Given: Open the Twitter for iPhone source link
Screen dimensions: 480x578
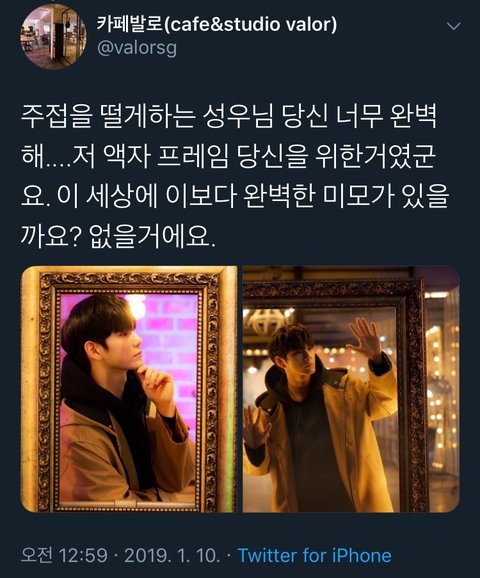Looking at the screenshot, I should 314,555.
